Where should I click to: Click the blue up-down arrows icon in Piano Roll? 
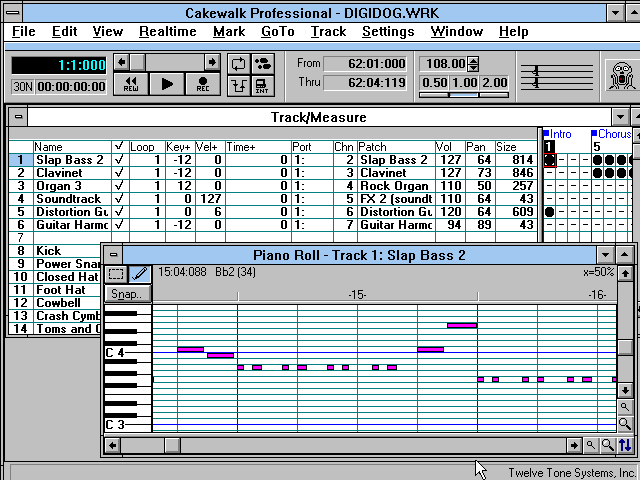(625, 445)
